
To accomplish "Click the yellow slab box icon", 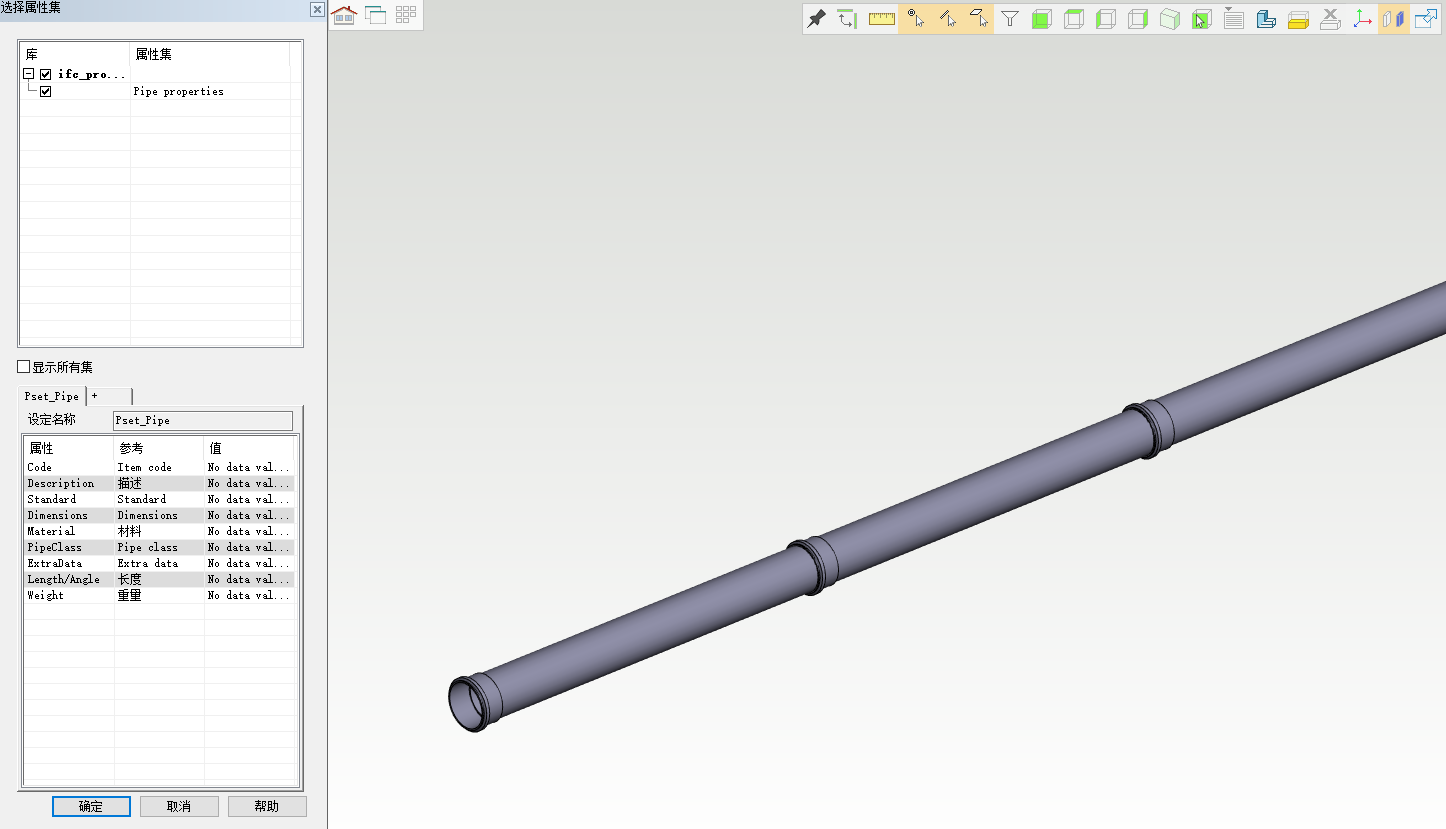I will (x=1298, y=19).
